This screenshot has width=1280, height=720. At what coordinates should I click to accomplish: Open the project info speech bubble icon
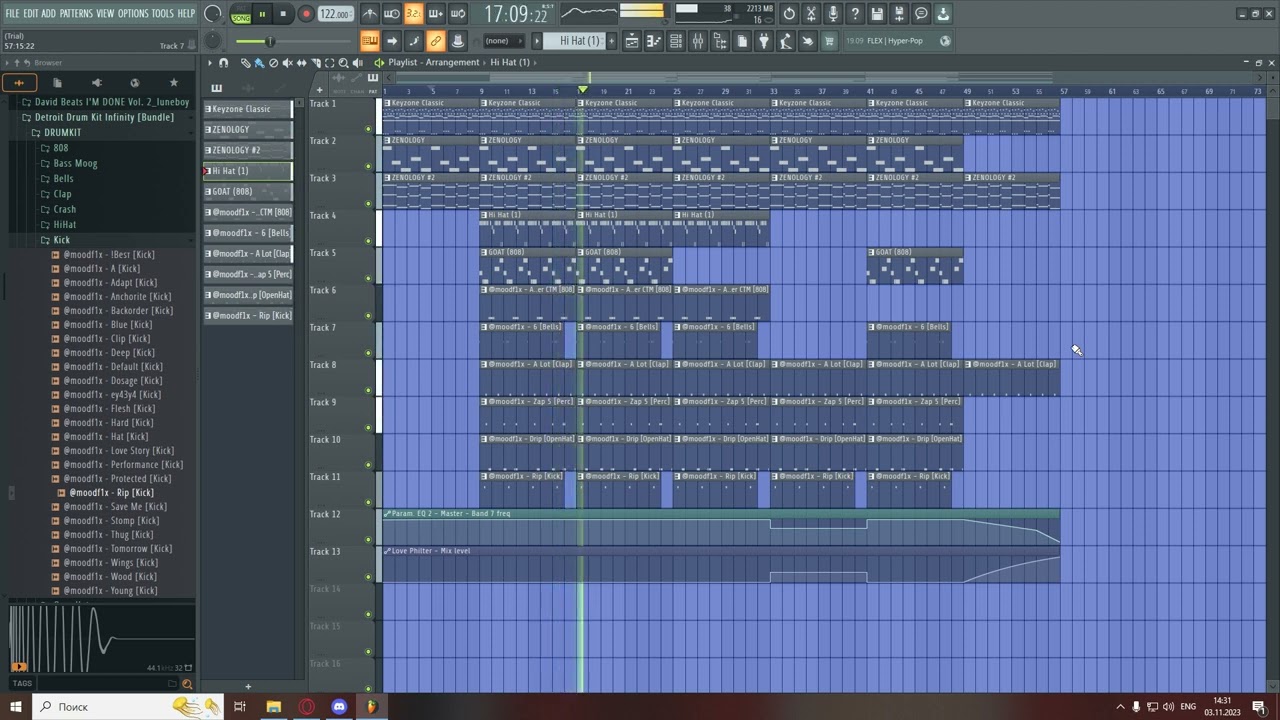[x=921, y=14]
